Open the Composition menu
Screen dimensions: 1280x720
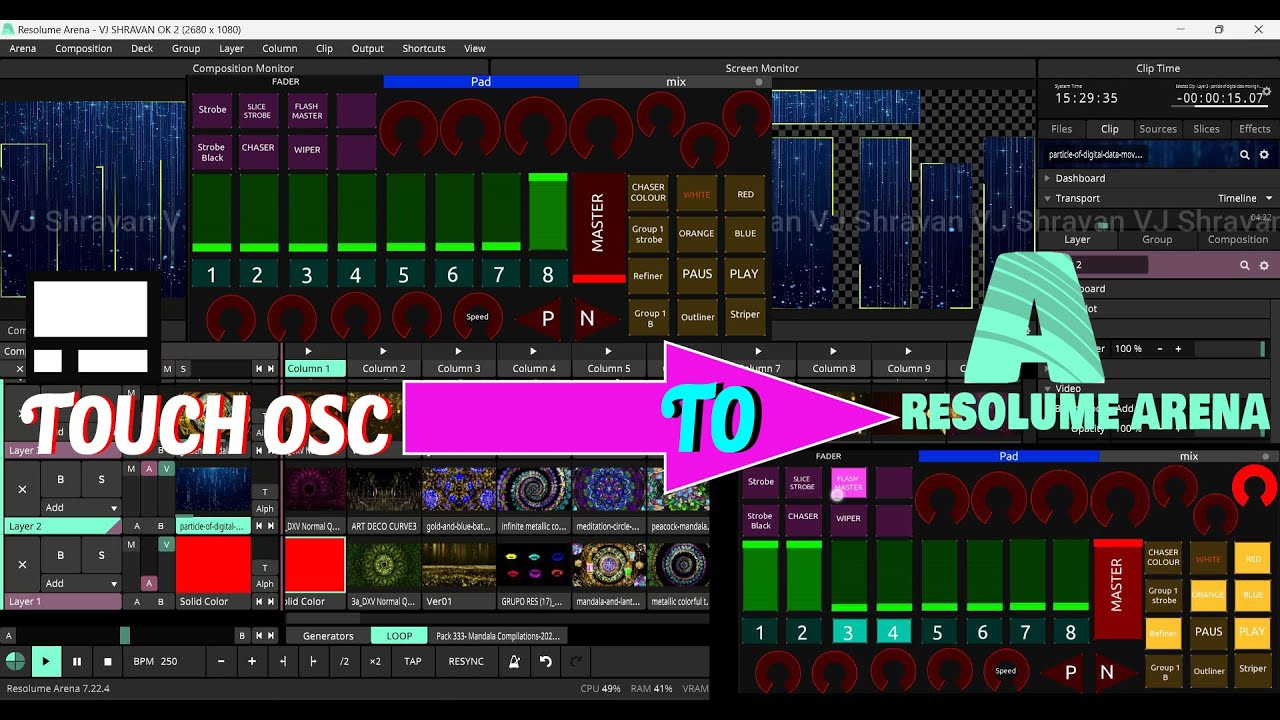pyautogui.click(x=84, y=48)
